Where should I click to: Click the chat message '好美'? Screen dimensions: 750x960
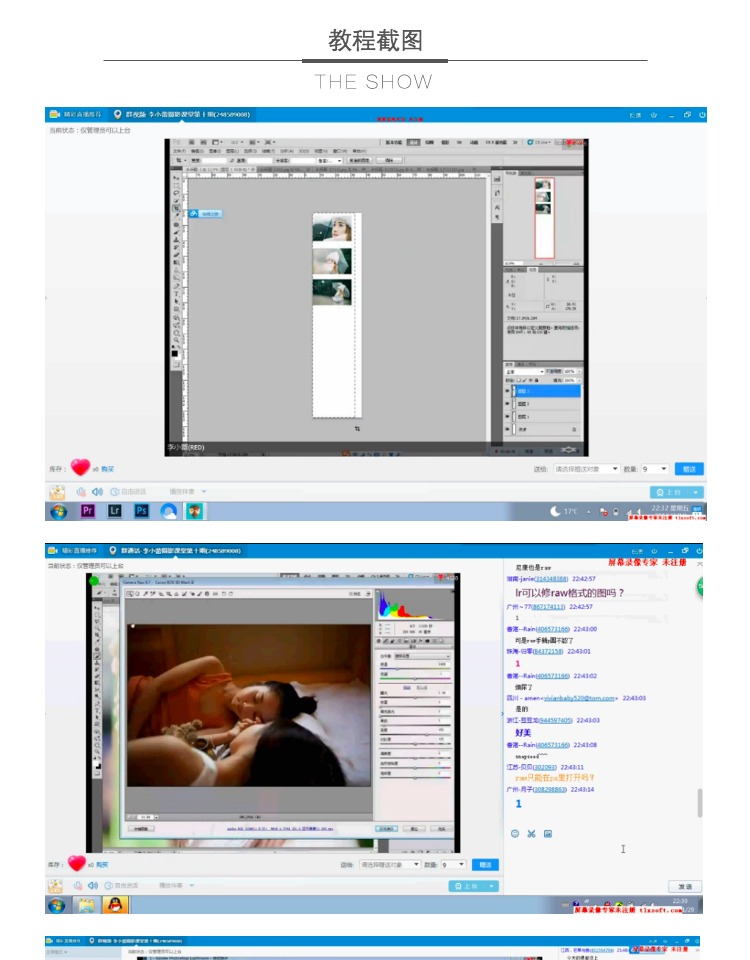pyautogui.click(x=523, y=732)
